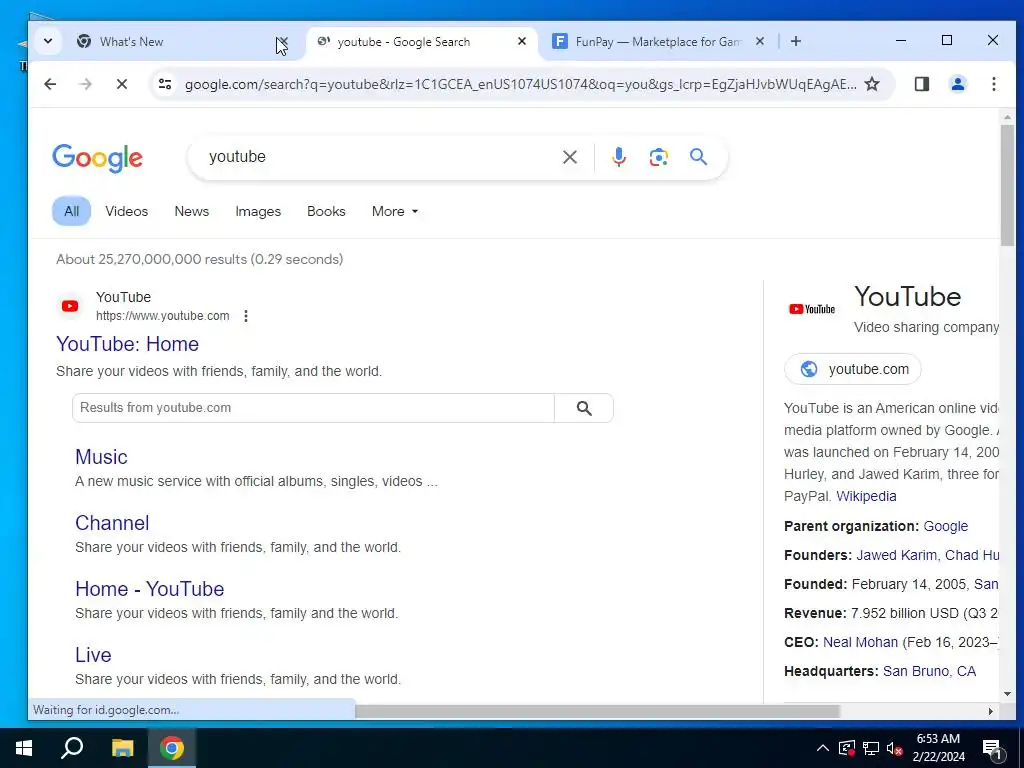Stop loading the page

point(121,84)
